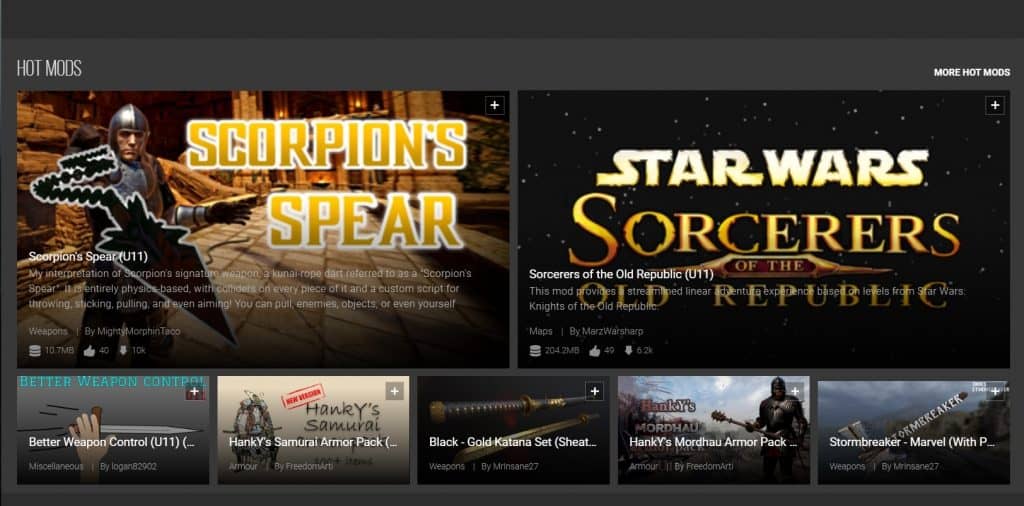Open Sorcerers of the Old Republic (U11) title
This screenshot has width=1024, height=506.
(x=621, y=274)
